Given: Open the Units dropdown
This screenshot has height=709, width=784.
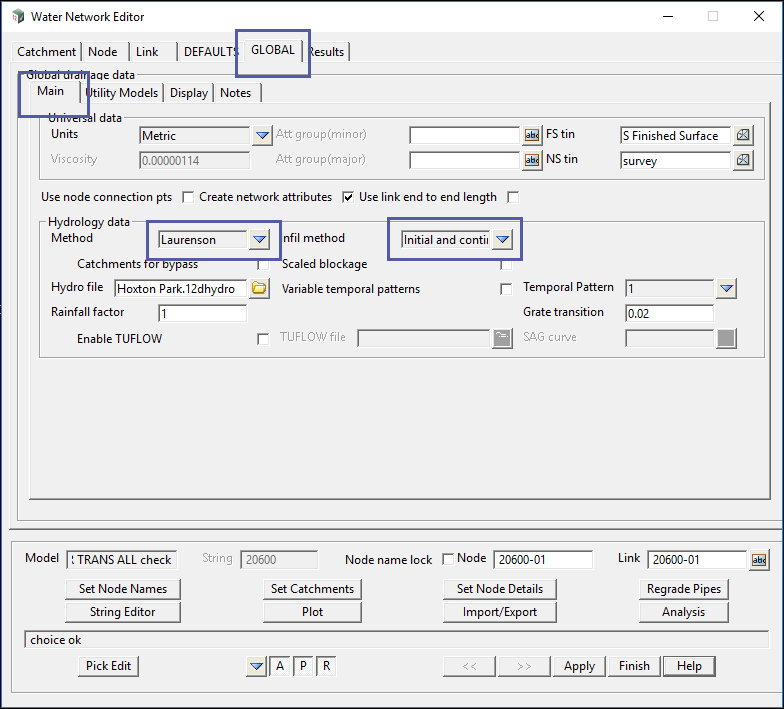Looking at the screenshot, I should point(261,135).
